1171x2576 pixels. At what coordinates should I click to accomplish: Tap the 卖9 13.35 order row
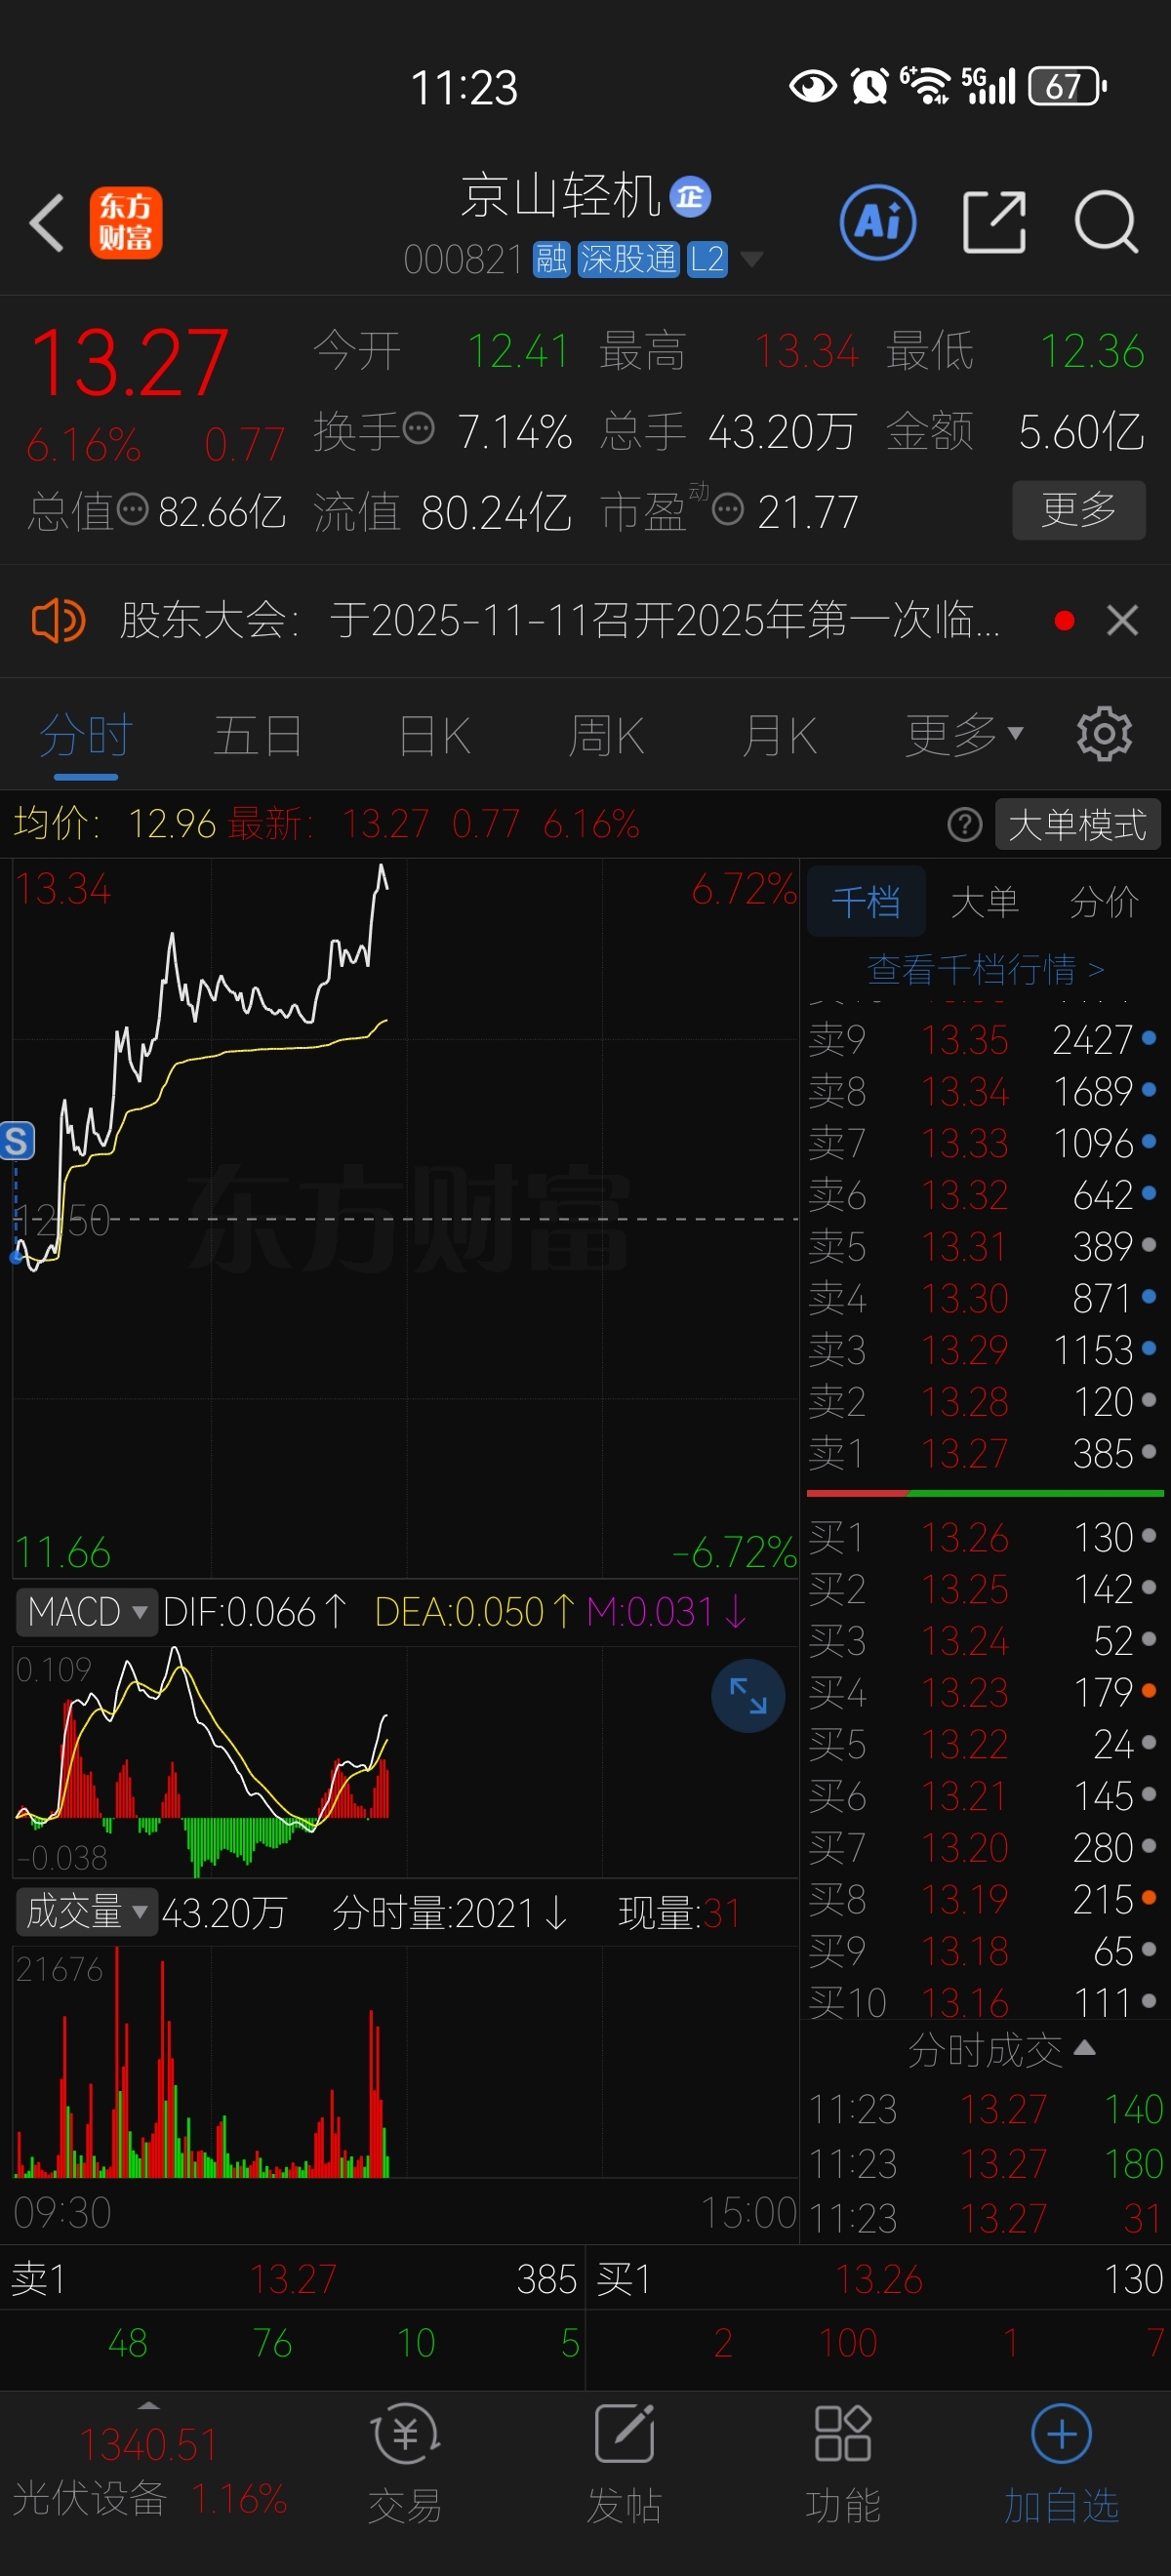(x=984, y=1040)
